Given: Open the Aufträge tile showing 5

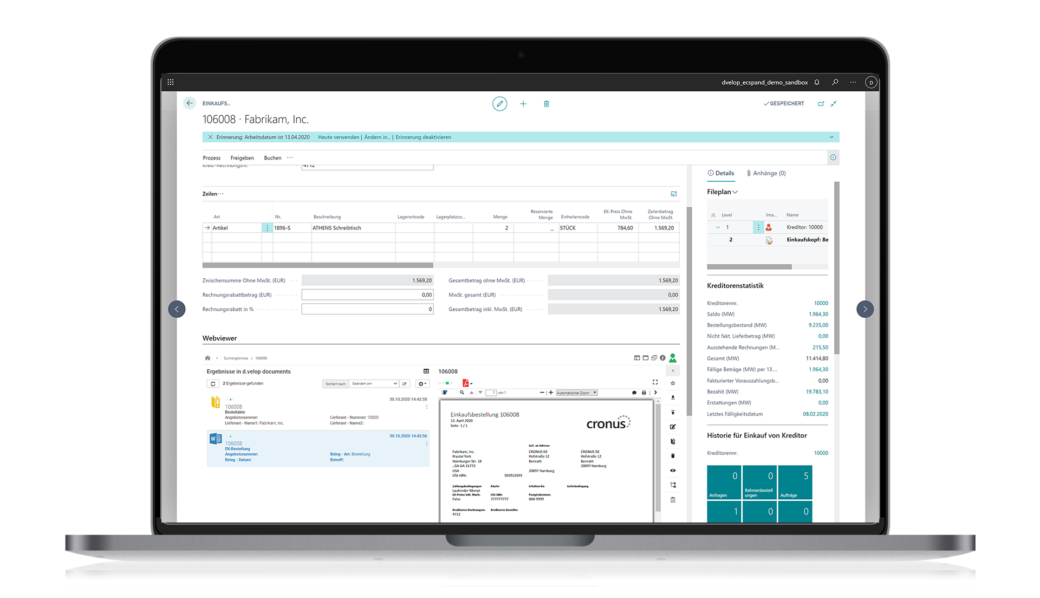Looking at the screenshot, I should [x=795, y=482].
